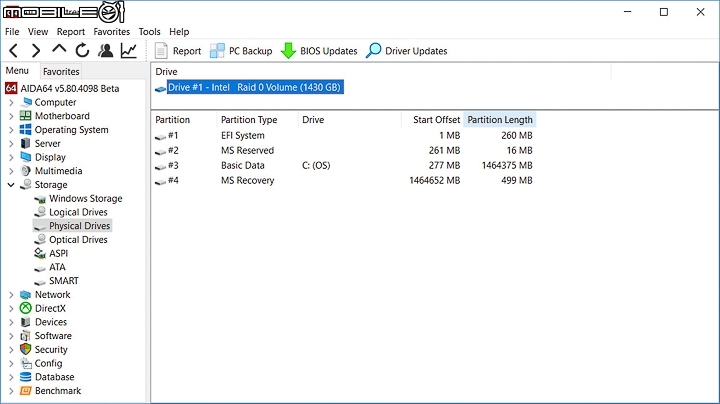This screenshot has height=404, width=720.
Task: Expand the Security node
Action: [11, 350]
